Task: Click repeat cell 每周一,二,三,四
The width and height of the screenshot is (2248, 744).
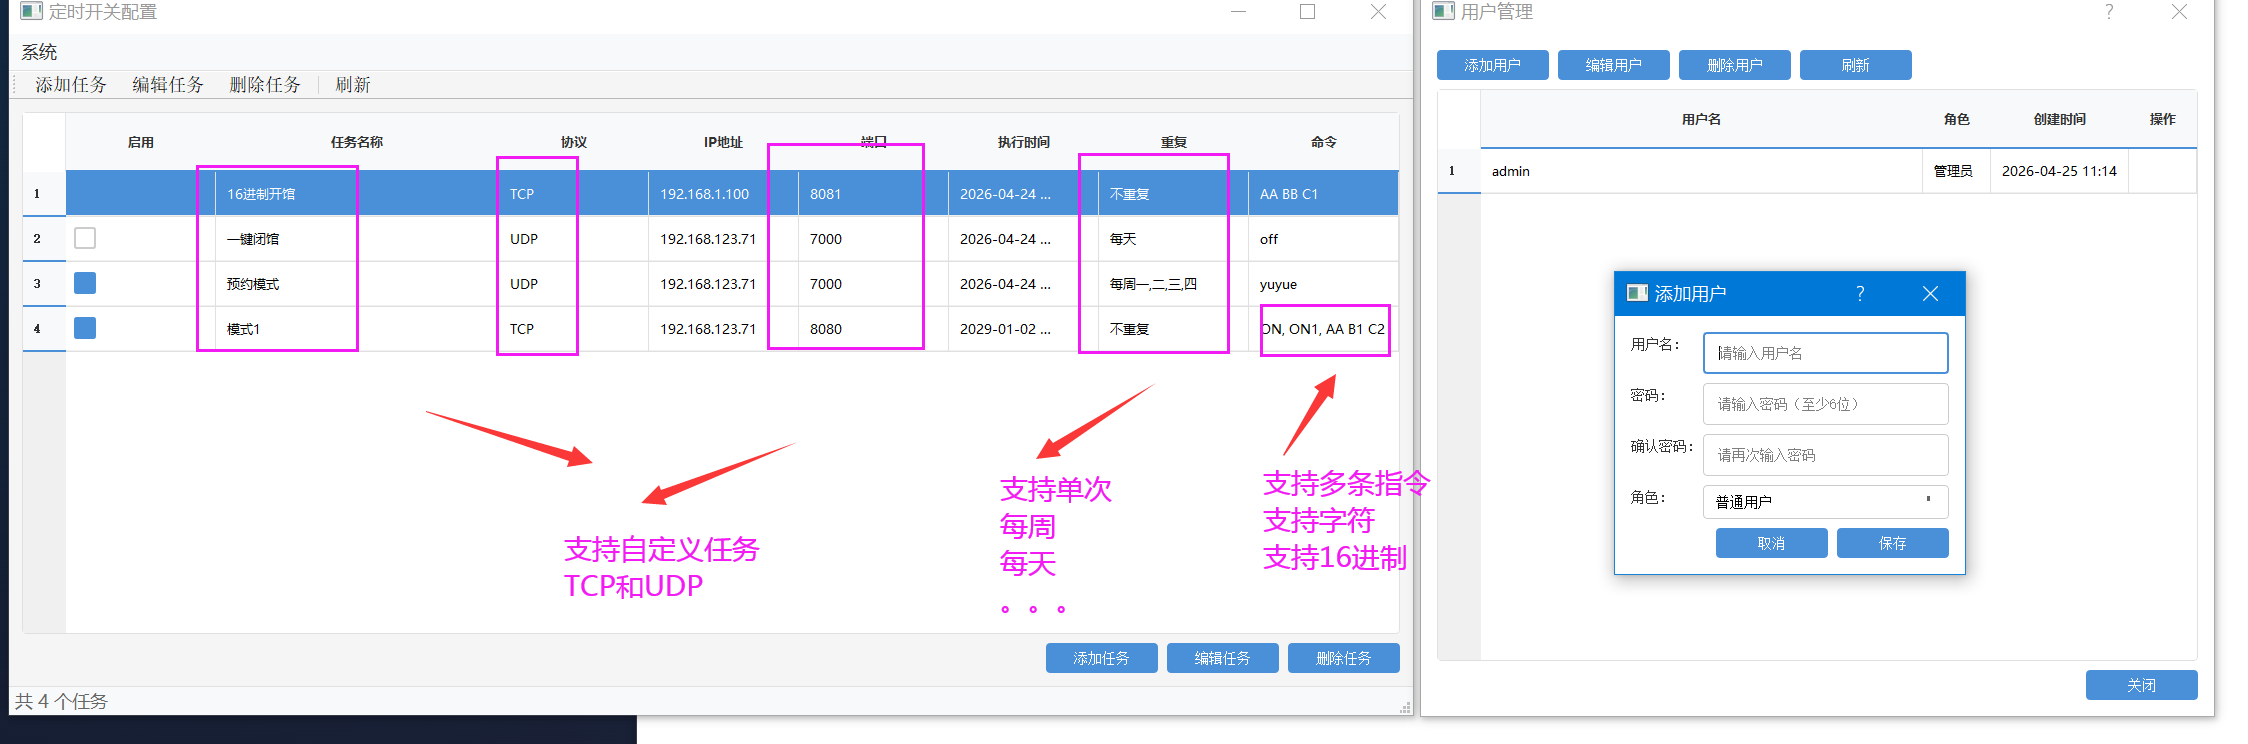Action: coord(1173,284)
